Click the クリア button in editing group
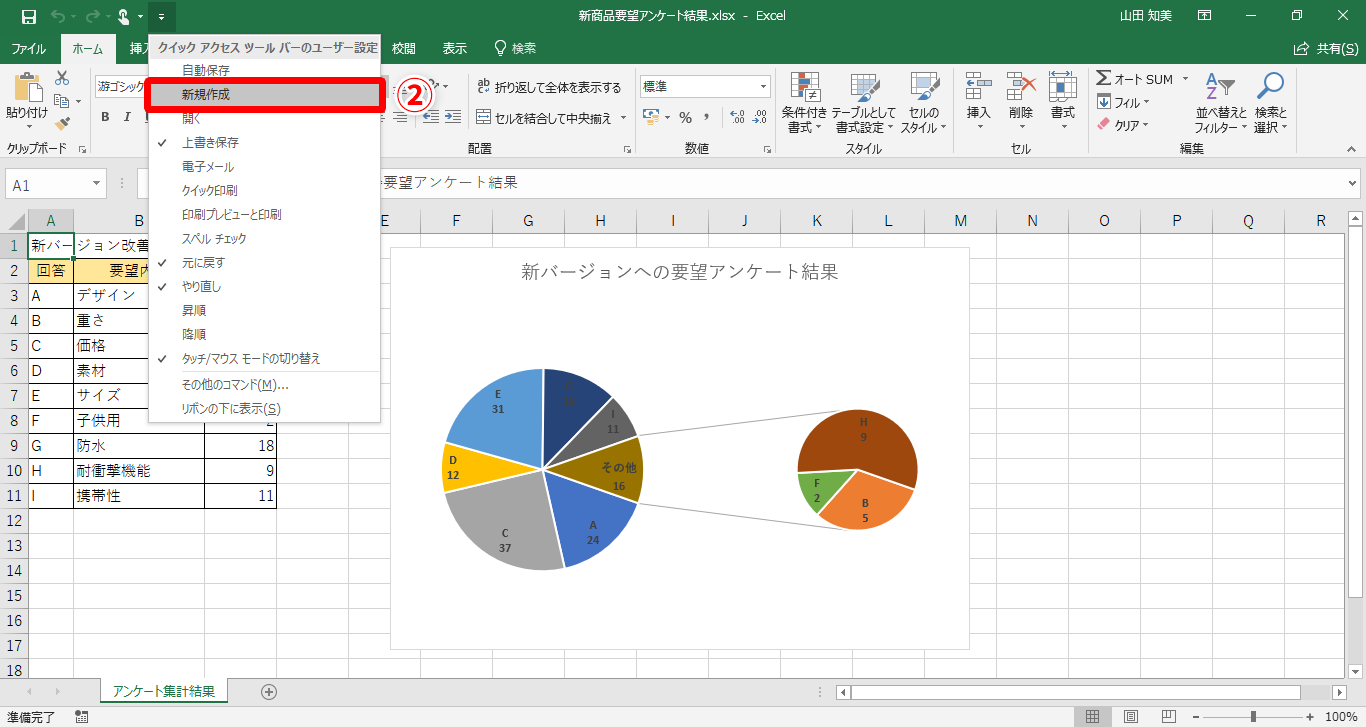The width and height of the screenshot is (1366, 727). [x=1123, y=125]
